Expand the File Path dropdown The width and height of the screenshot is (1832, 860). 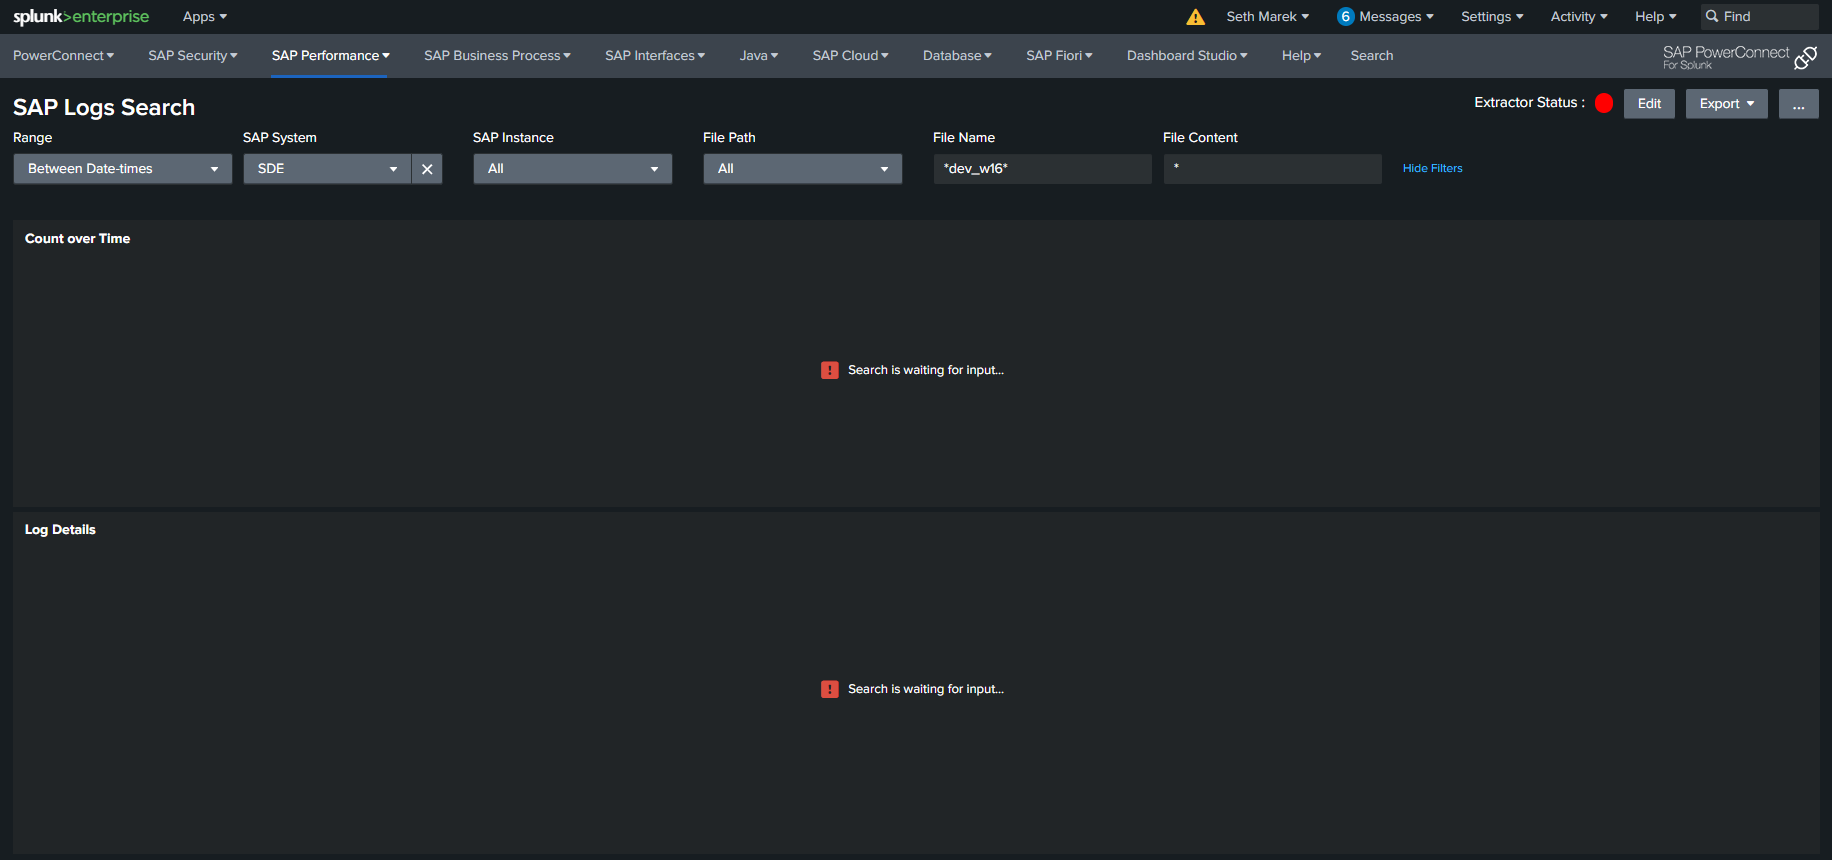click(802, 169)
